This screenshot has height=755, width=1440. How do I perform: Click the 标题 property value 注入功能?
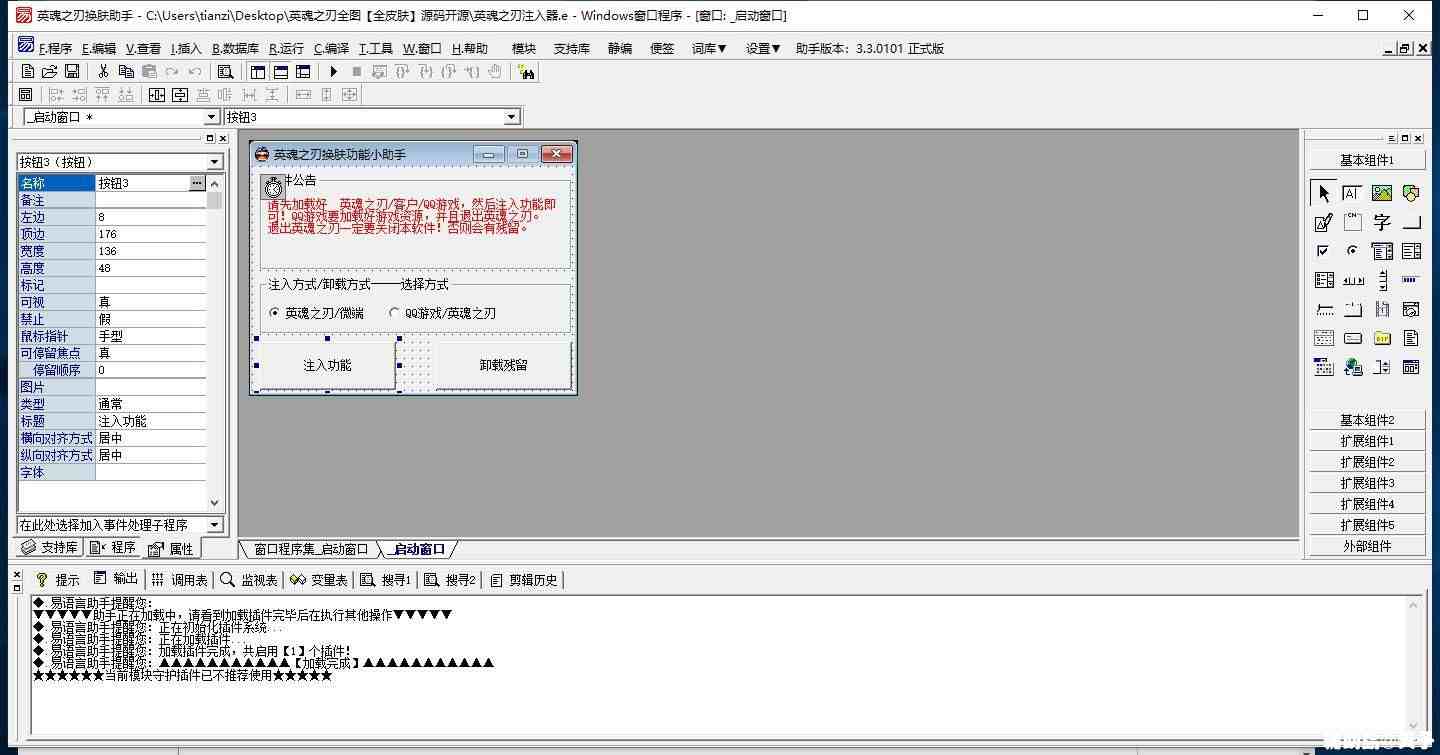150,421
